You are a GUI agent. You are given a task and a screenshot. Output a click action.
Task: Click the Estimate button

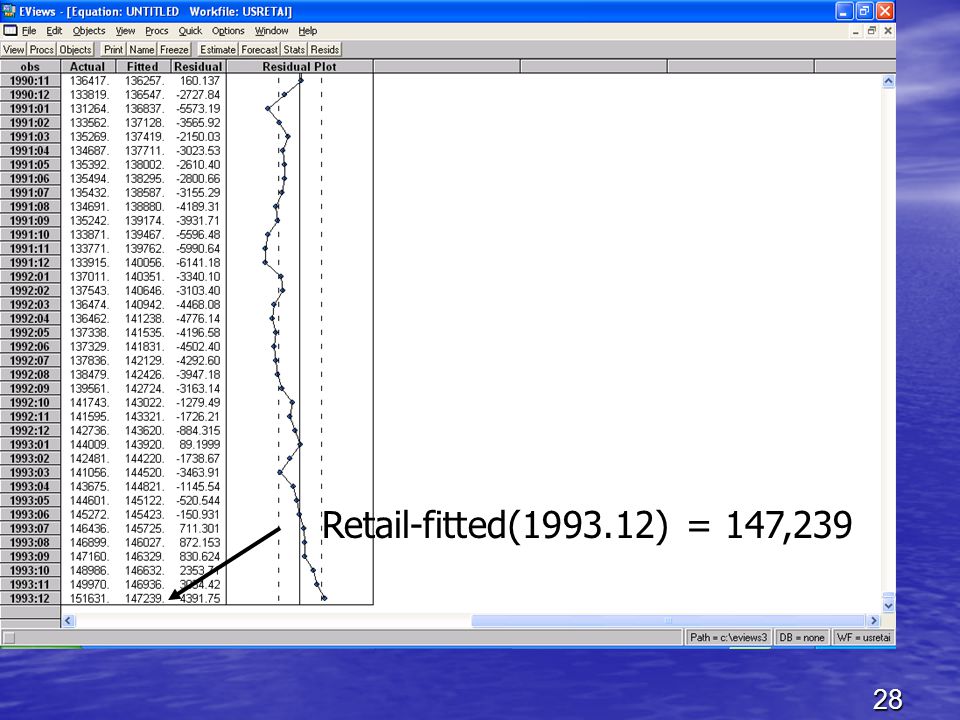[x=217, y=50]
